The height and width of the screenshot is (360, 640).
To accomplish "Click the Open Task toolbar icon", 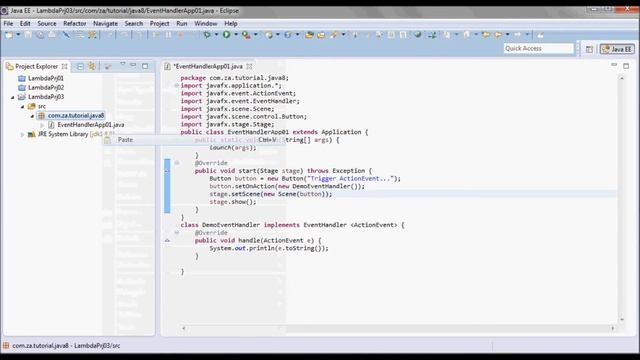I will [x=321, y=35].
